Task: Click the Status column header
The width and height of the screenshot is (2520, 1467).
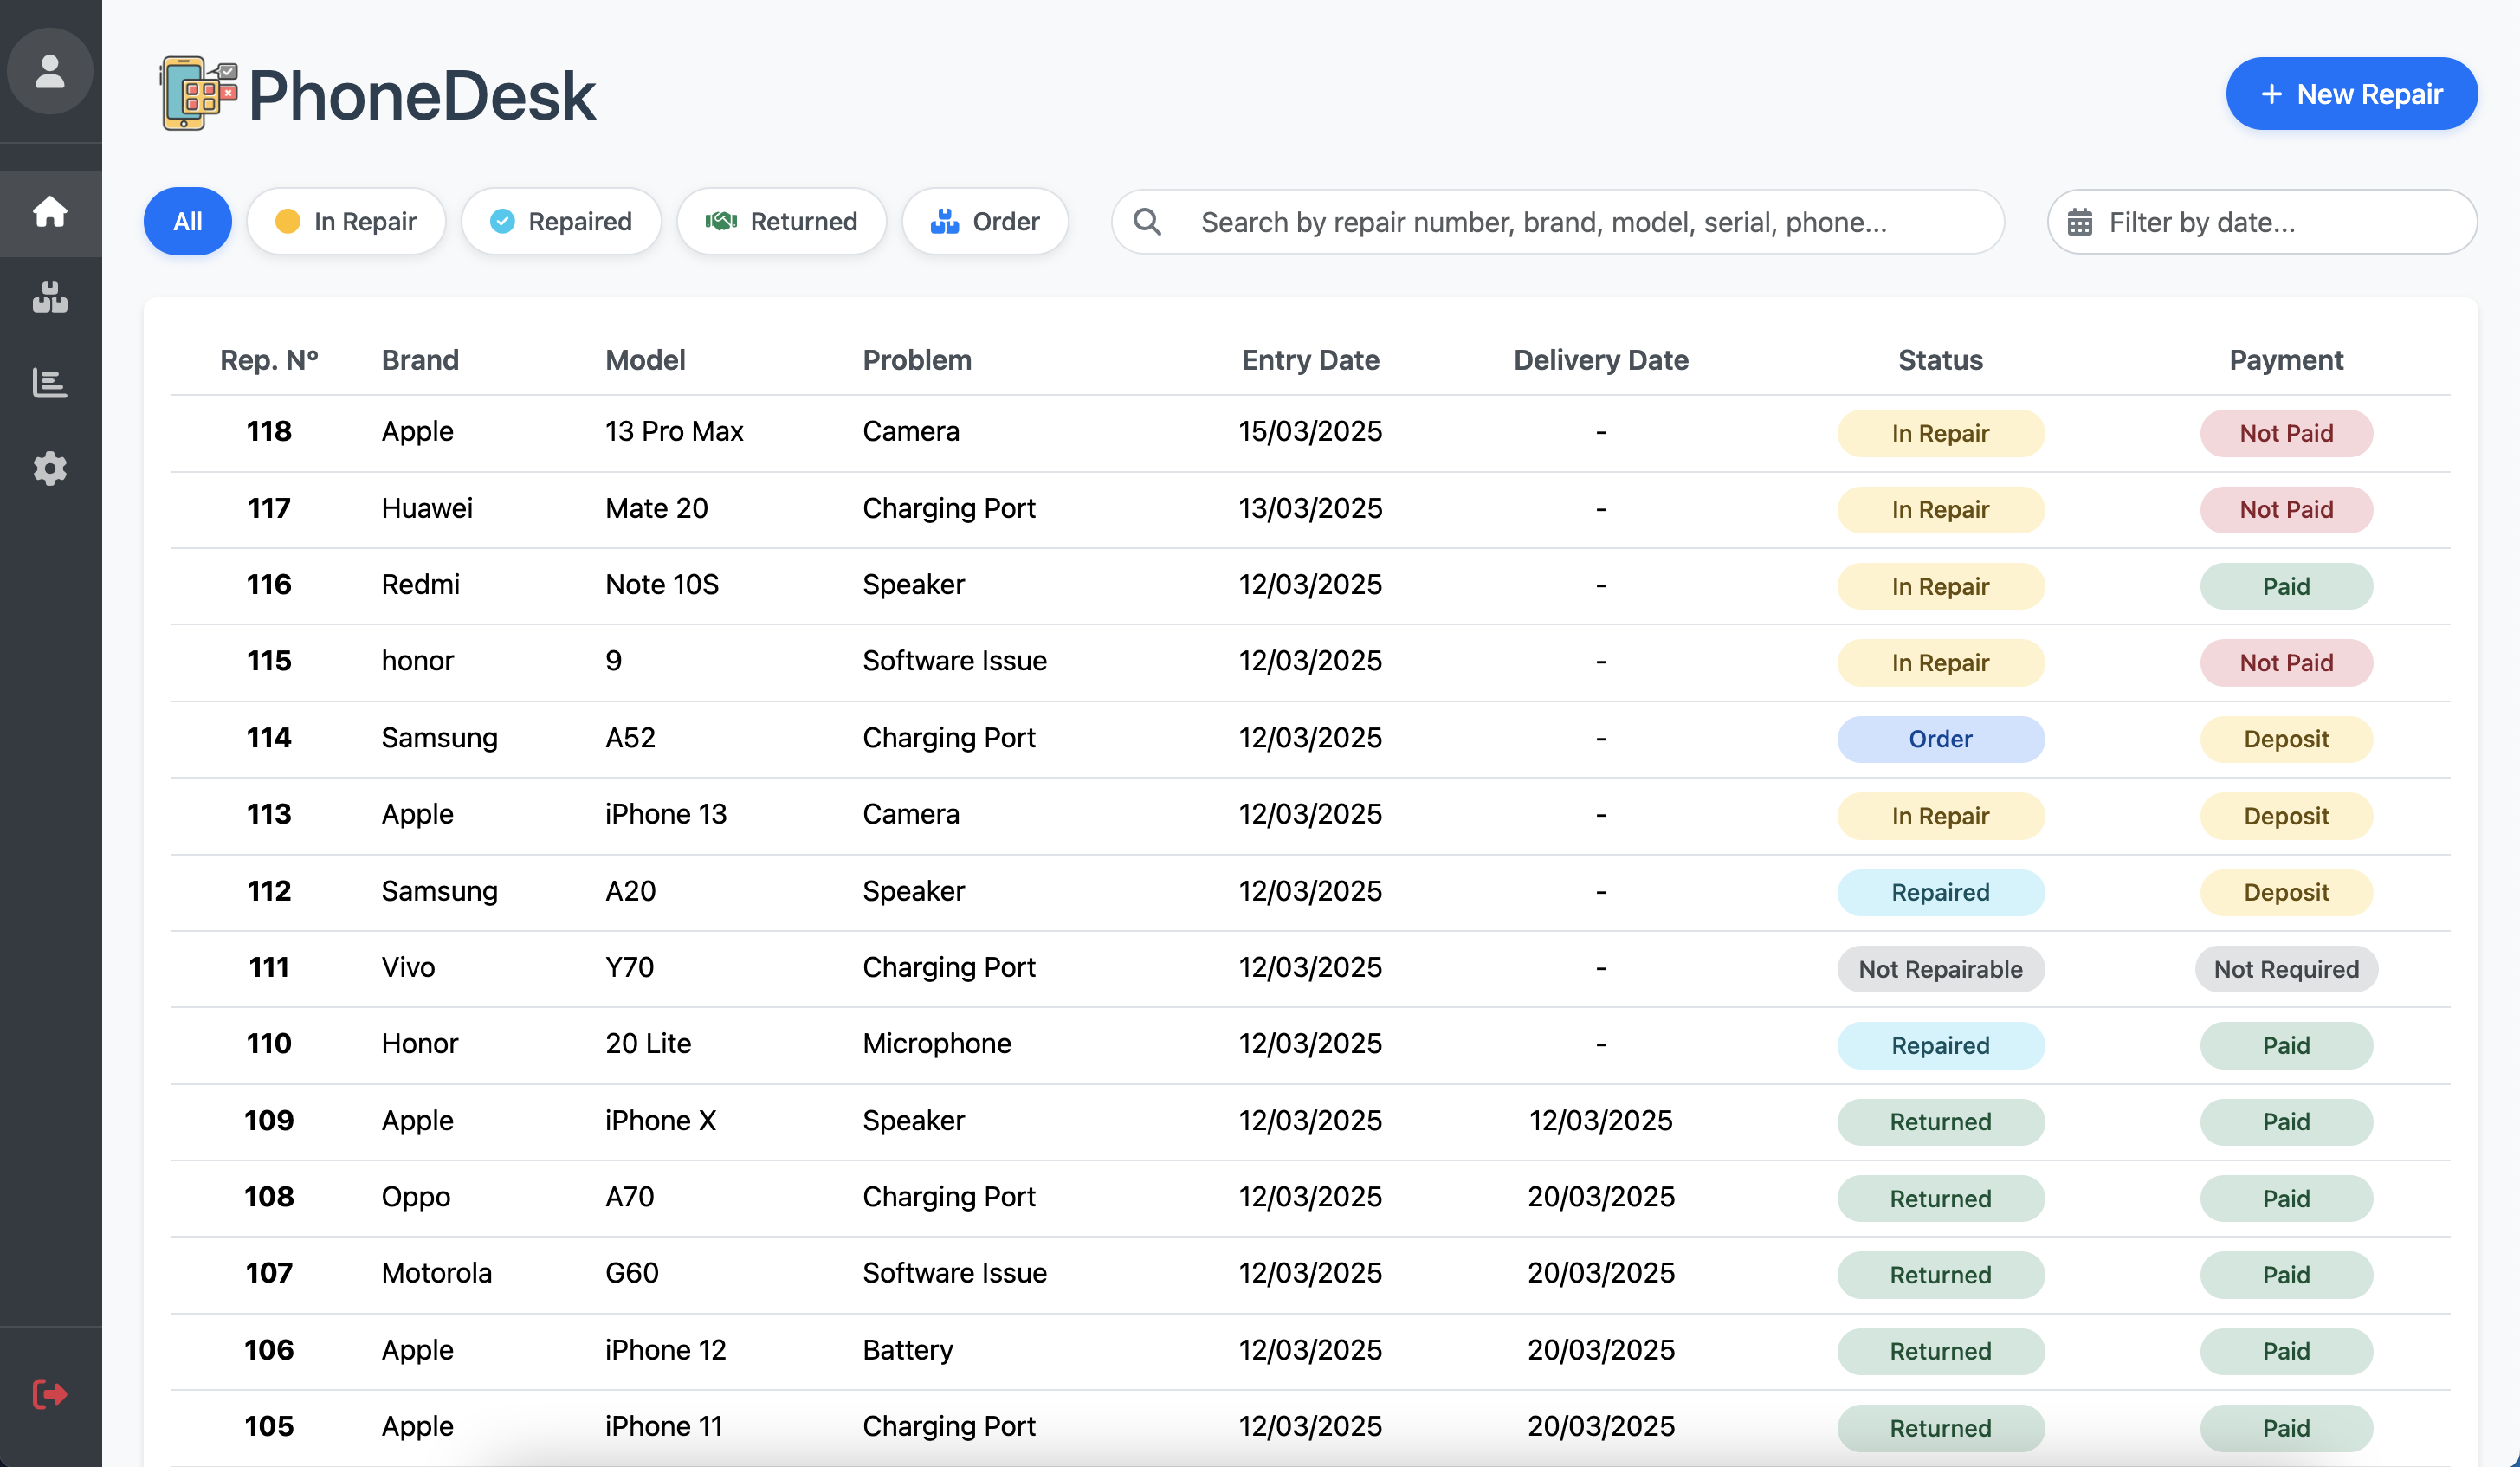Action: pyautogui.click(x=1940, y=360)
